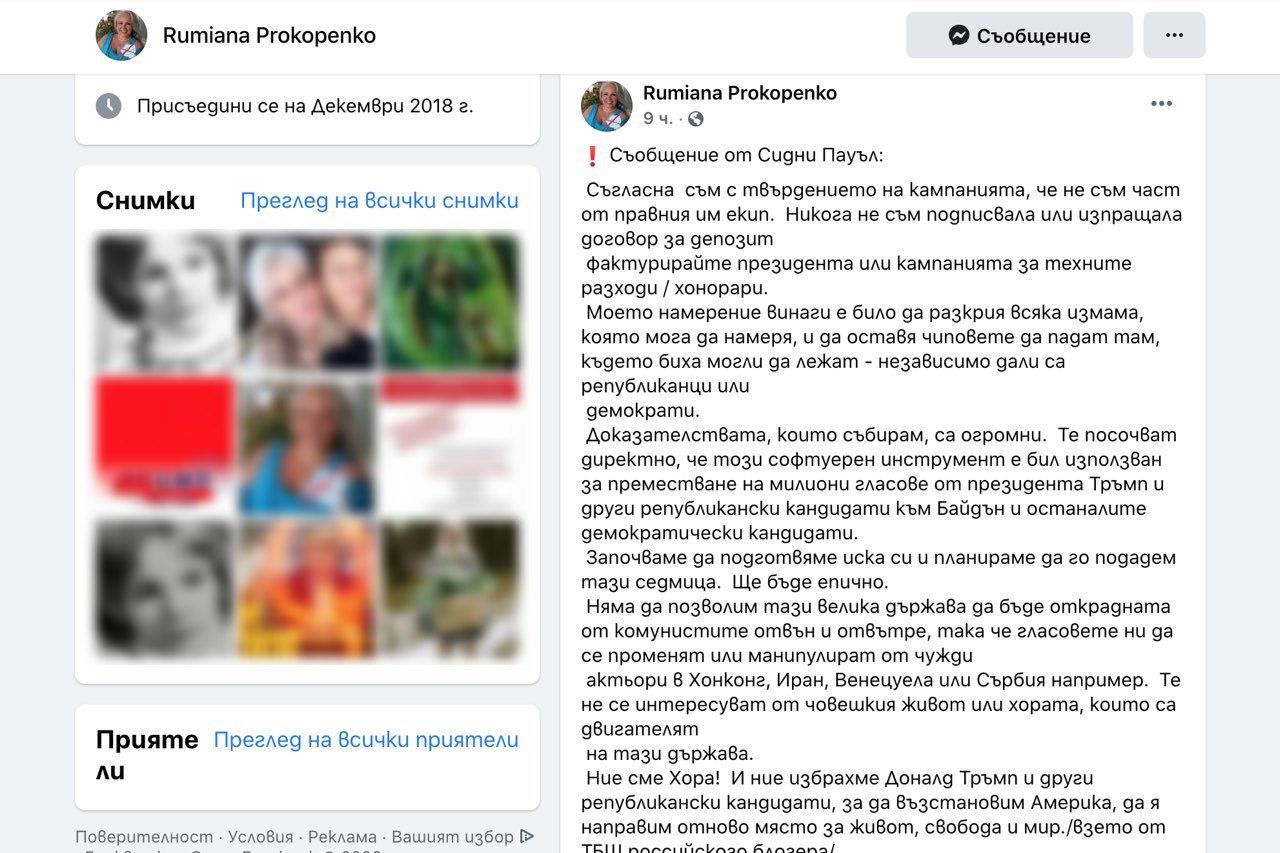Open the solid red photo thumbnail

[165, 446]
